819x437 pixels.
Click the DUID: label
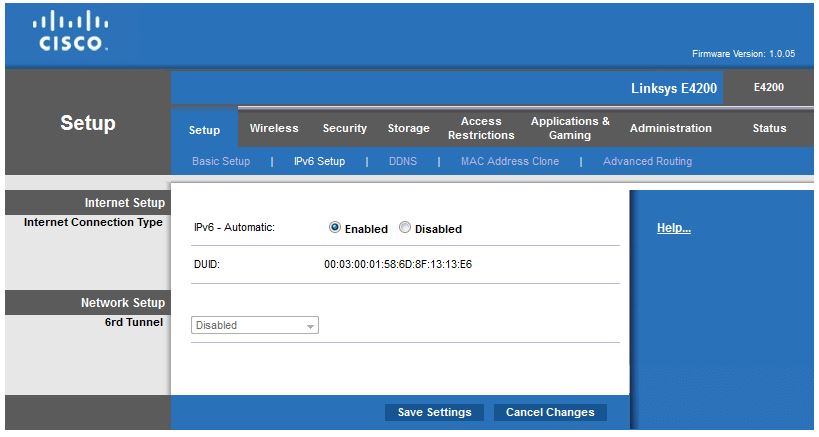tap(207, 264)
